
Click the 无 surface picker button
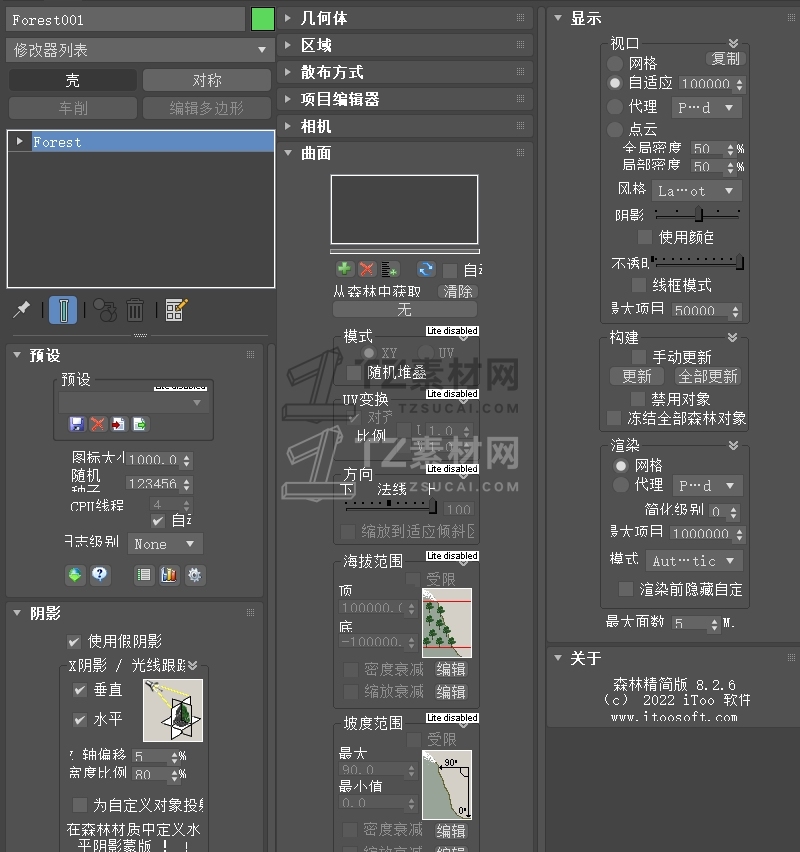click(404, 310)
